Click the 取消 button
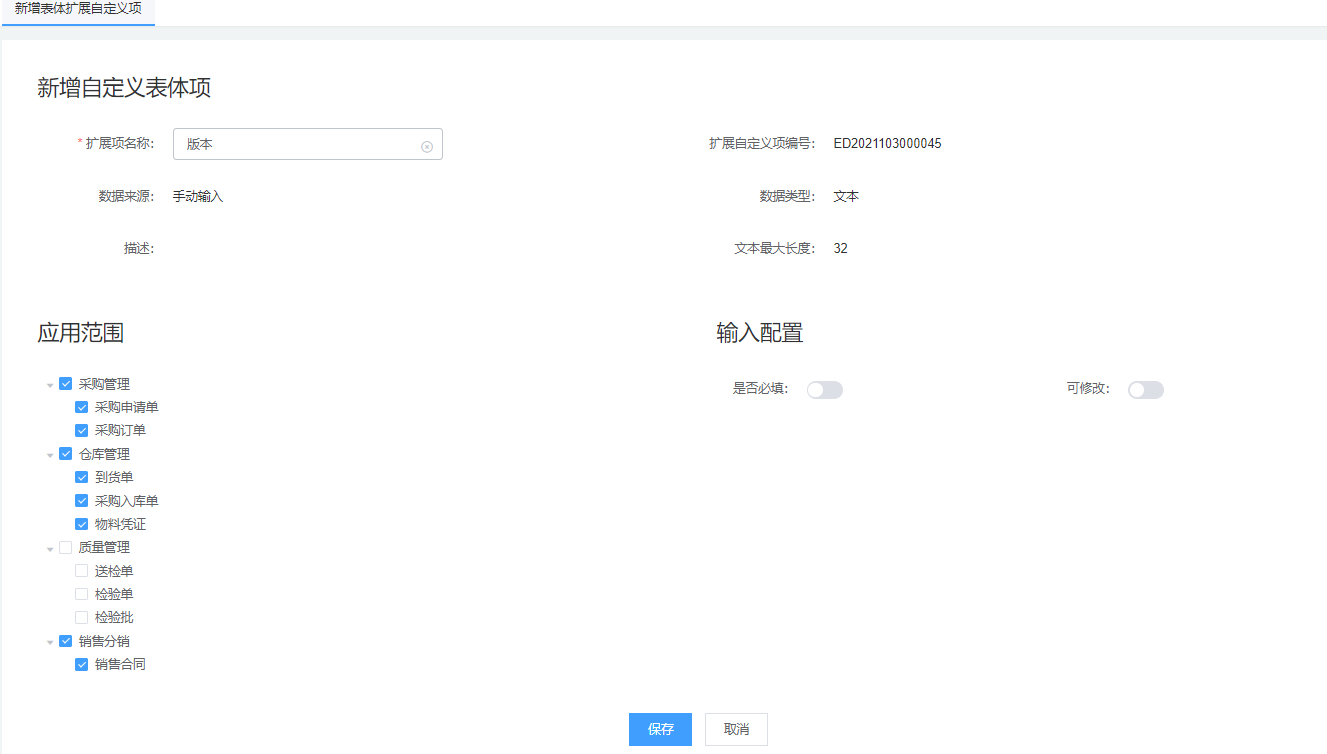The image size is (1327, 754). point(736,730)
